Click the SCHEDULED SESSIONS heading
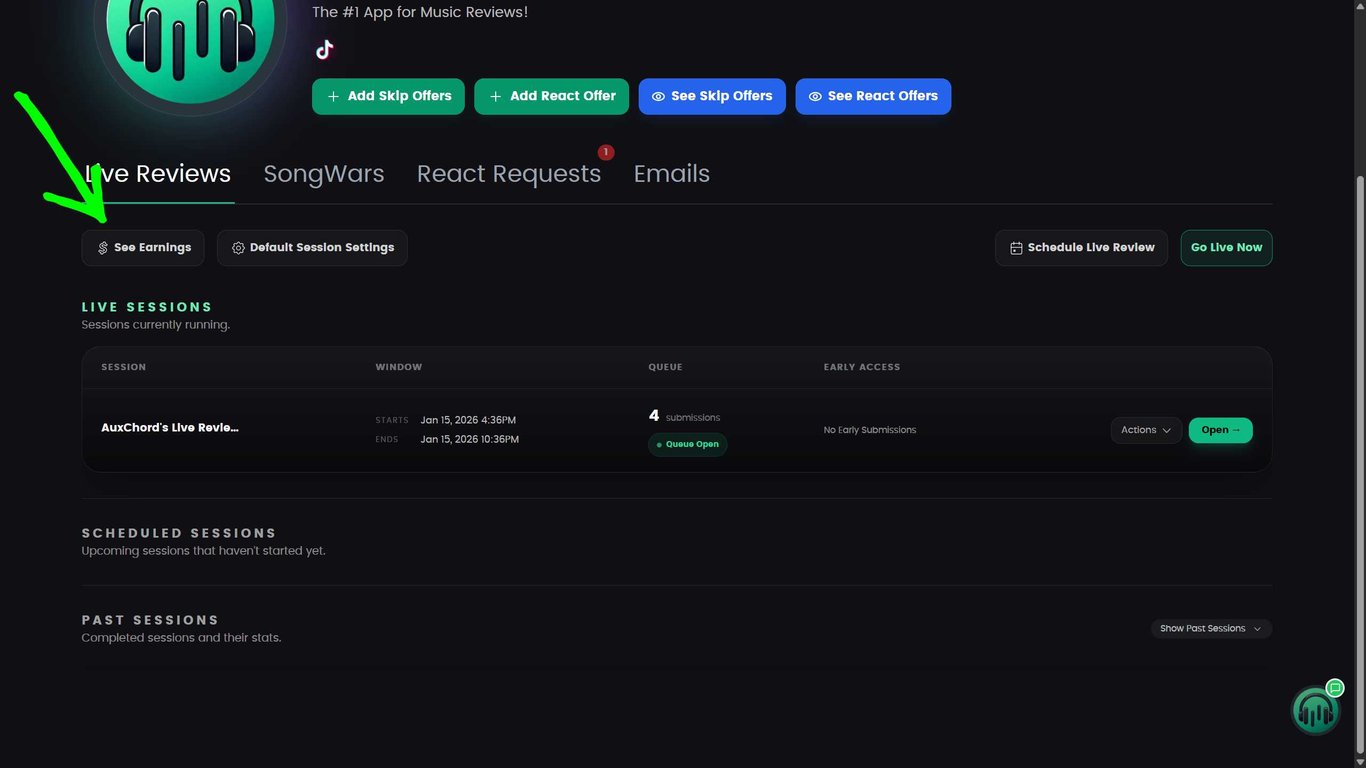Viewport: 1366px width, 768px height. (x=179, y=533)
